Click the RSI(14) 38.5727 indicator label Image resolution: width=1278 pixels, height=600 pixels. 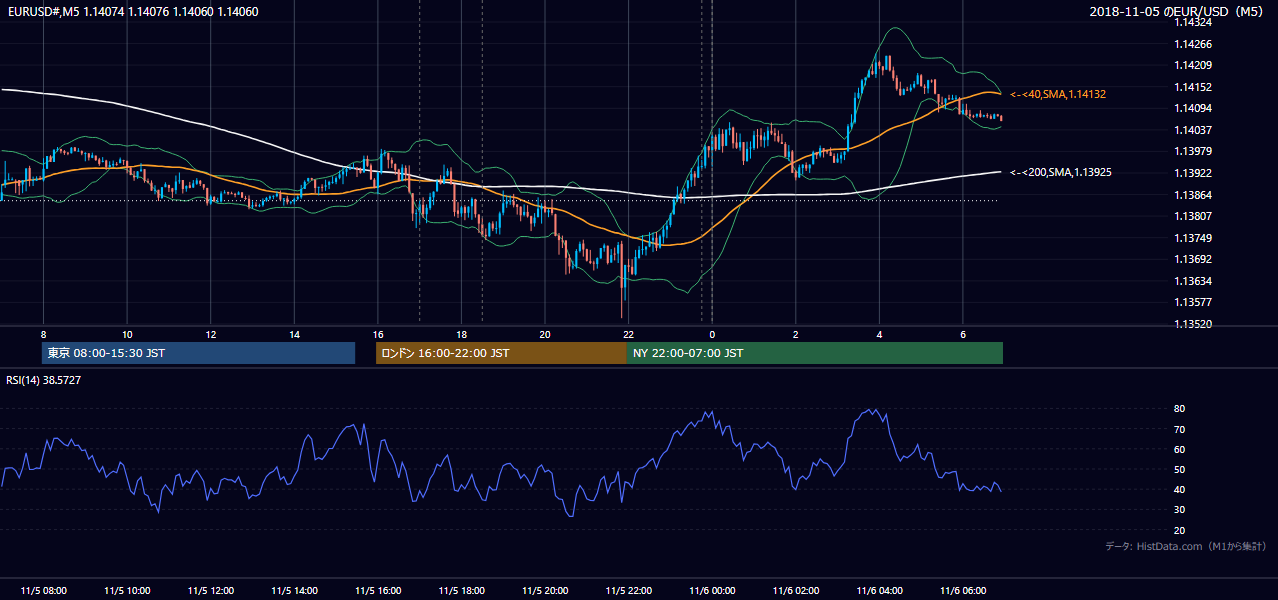44,380
